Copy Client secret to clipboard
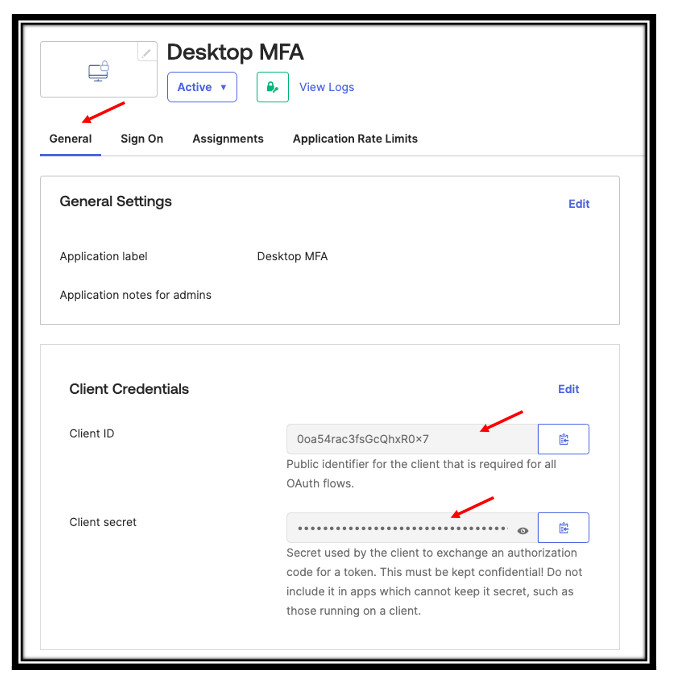 click(x=563, y=528)
